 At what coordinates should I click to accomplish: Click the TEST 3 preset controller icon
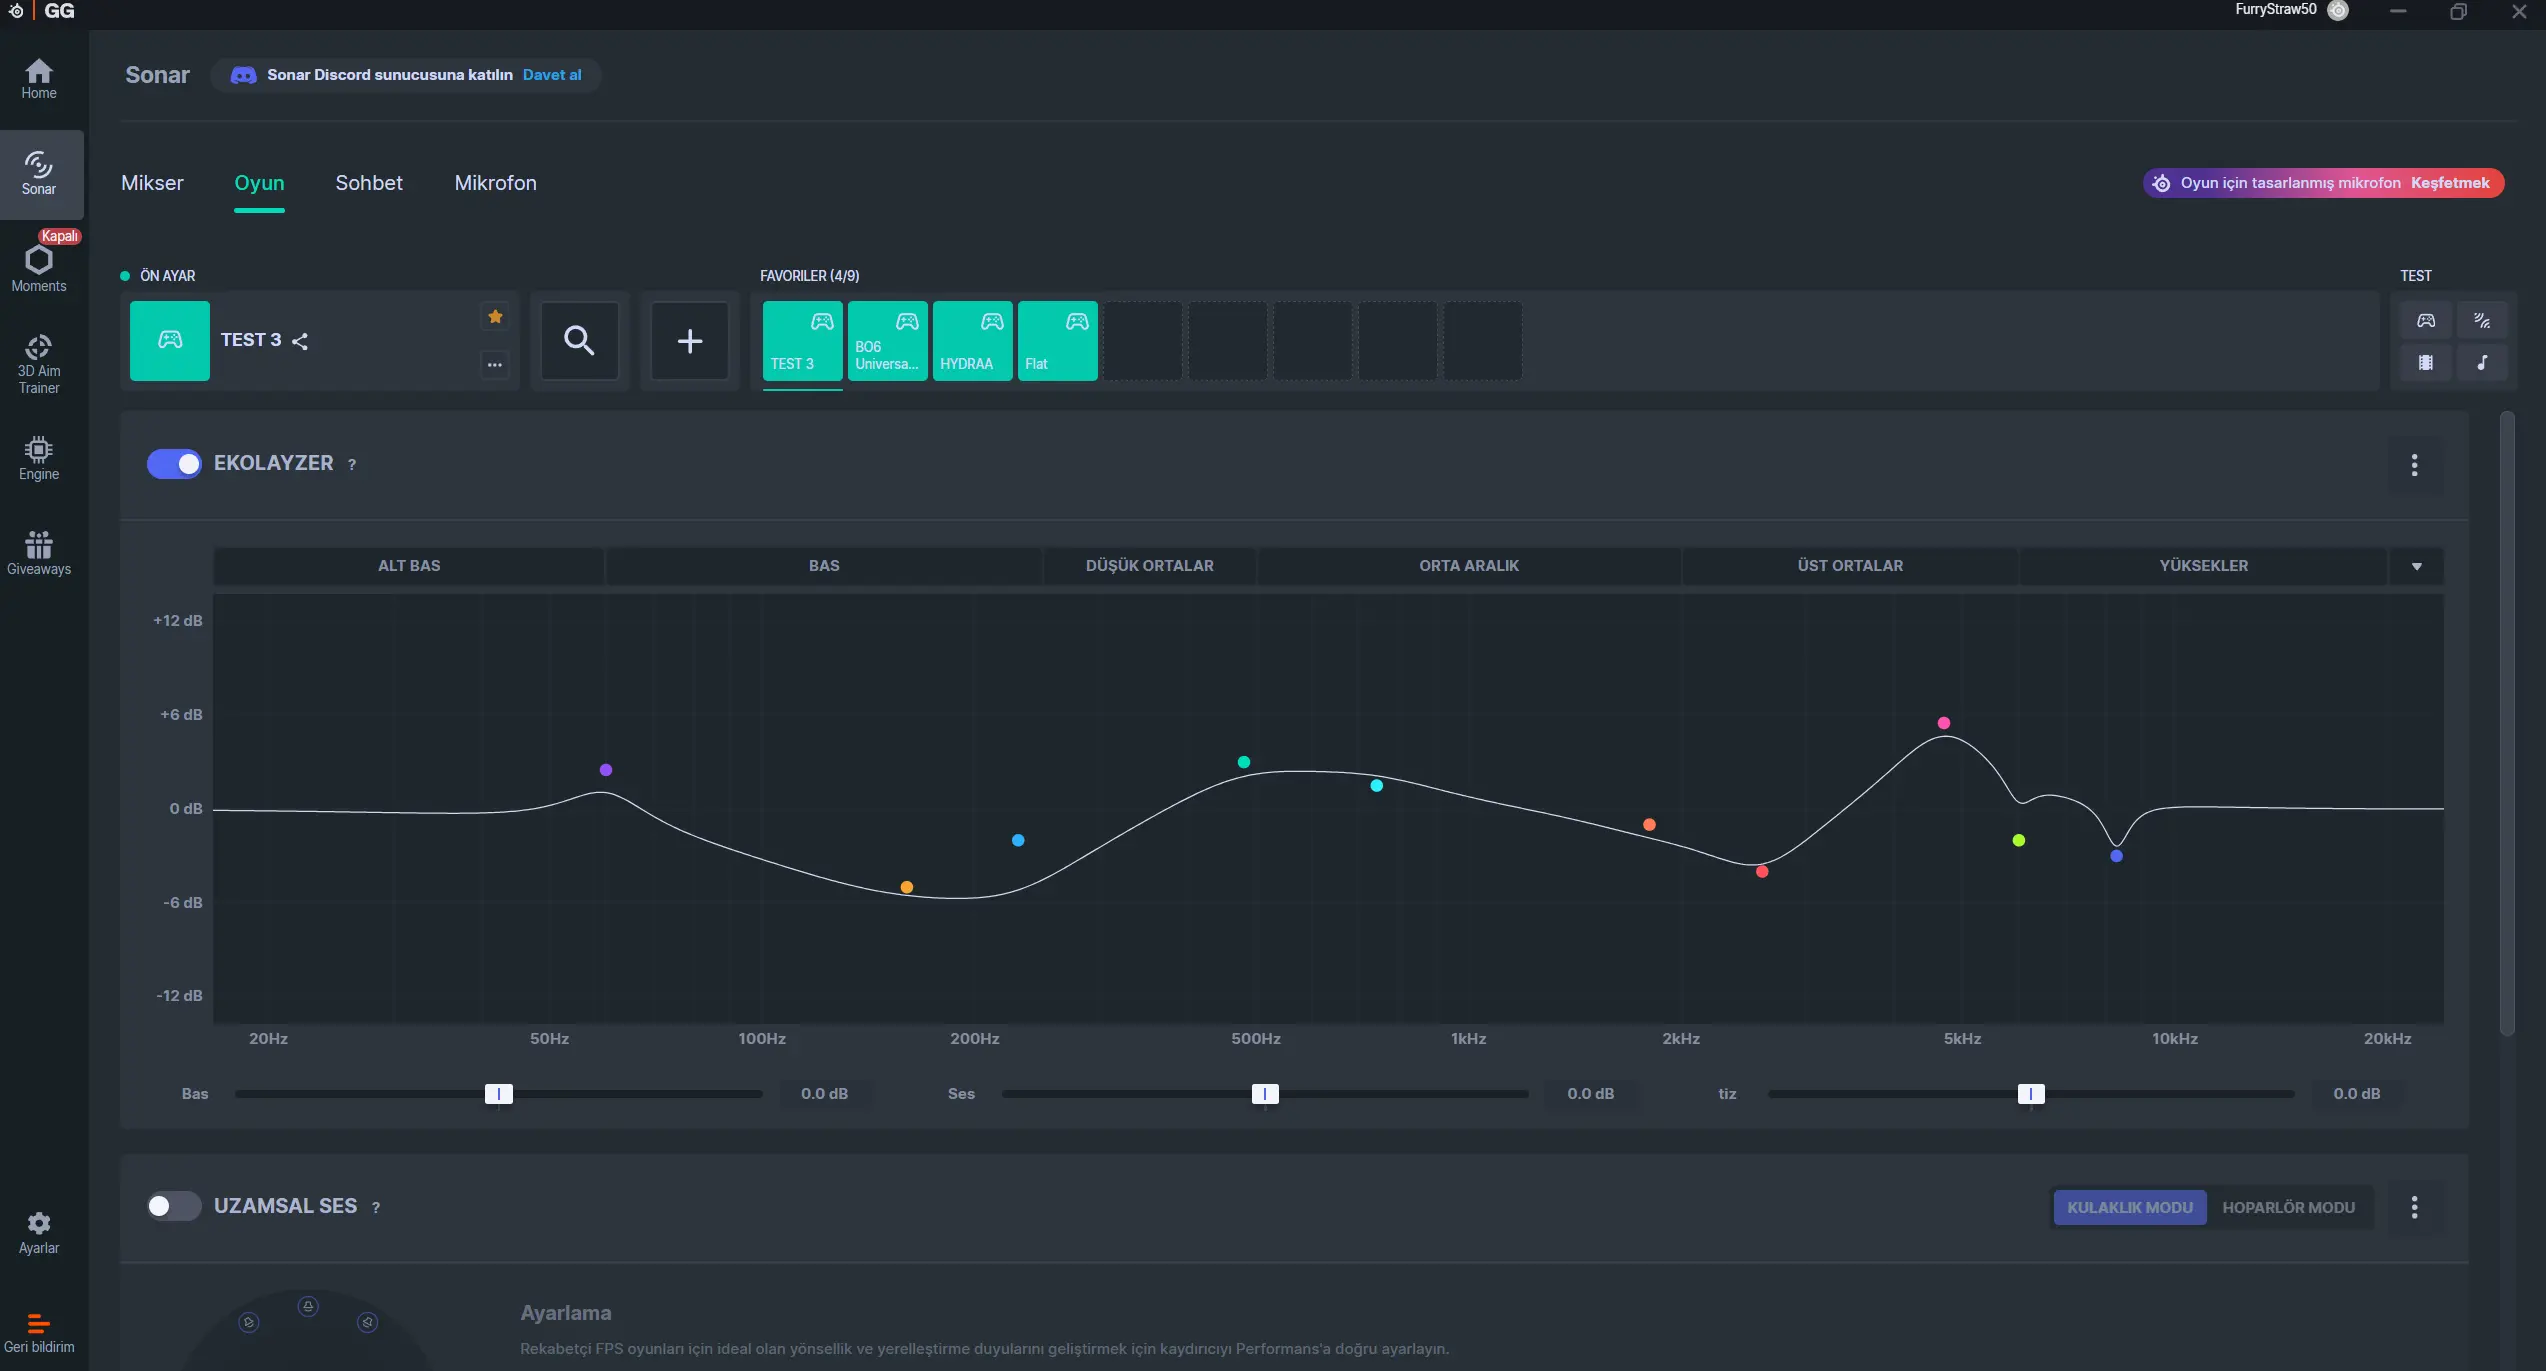(x=170, y=340)
